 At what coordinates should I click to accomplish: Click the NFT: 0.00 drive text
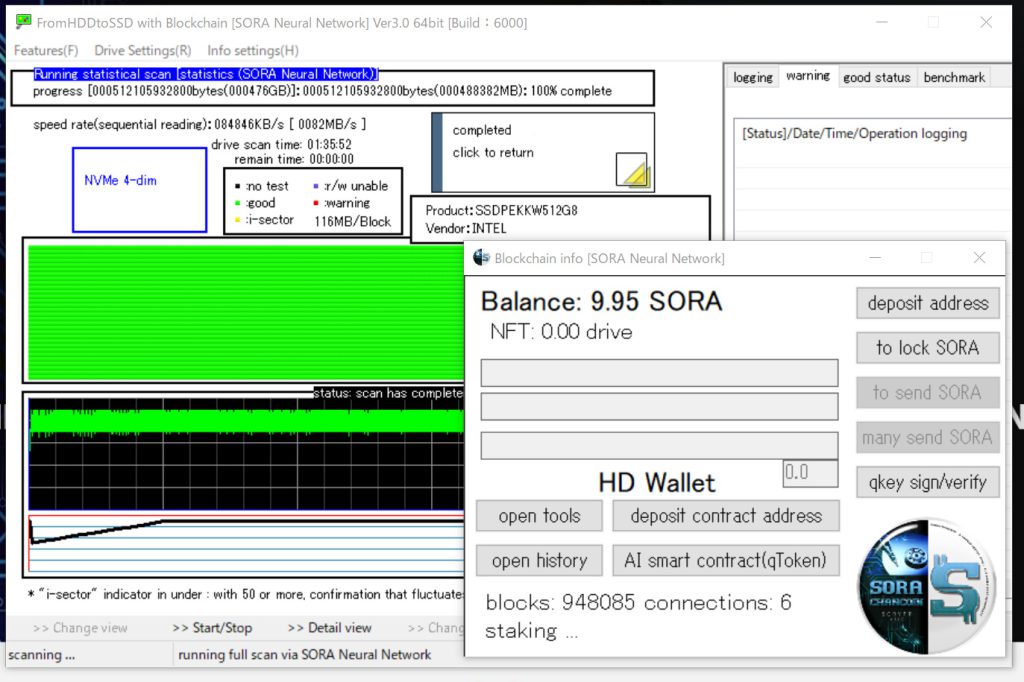(x=562, y=332)
